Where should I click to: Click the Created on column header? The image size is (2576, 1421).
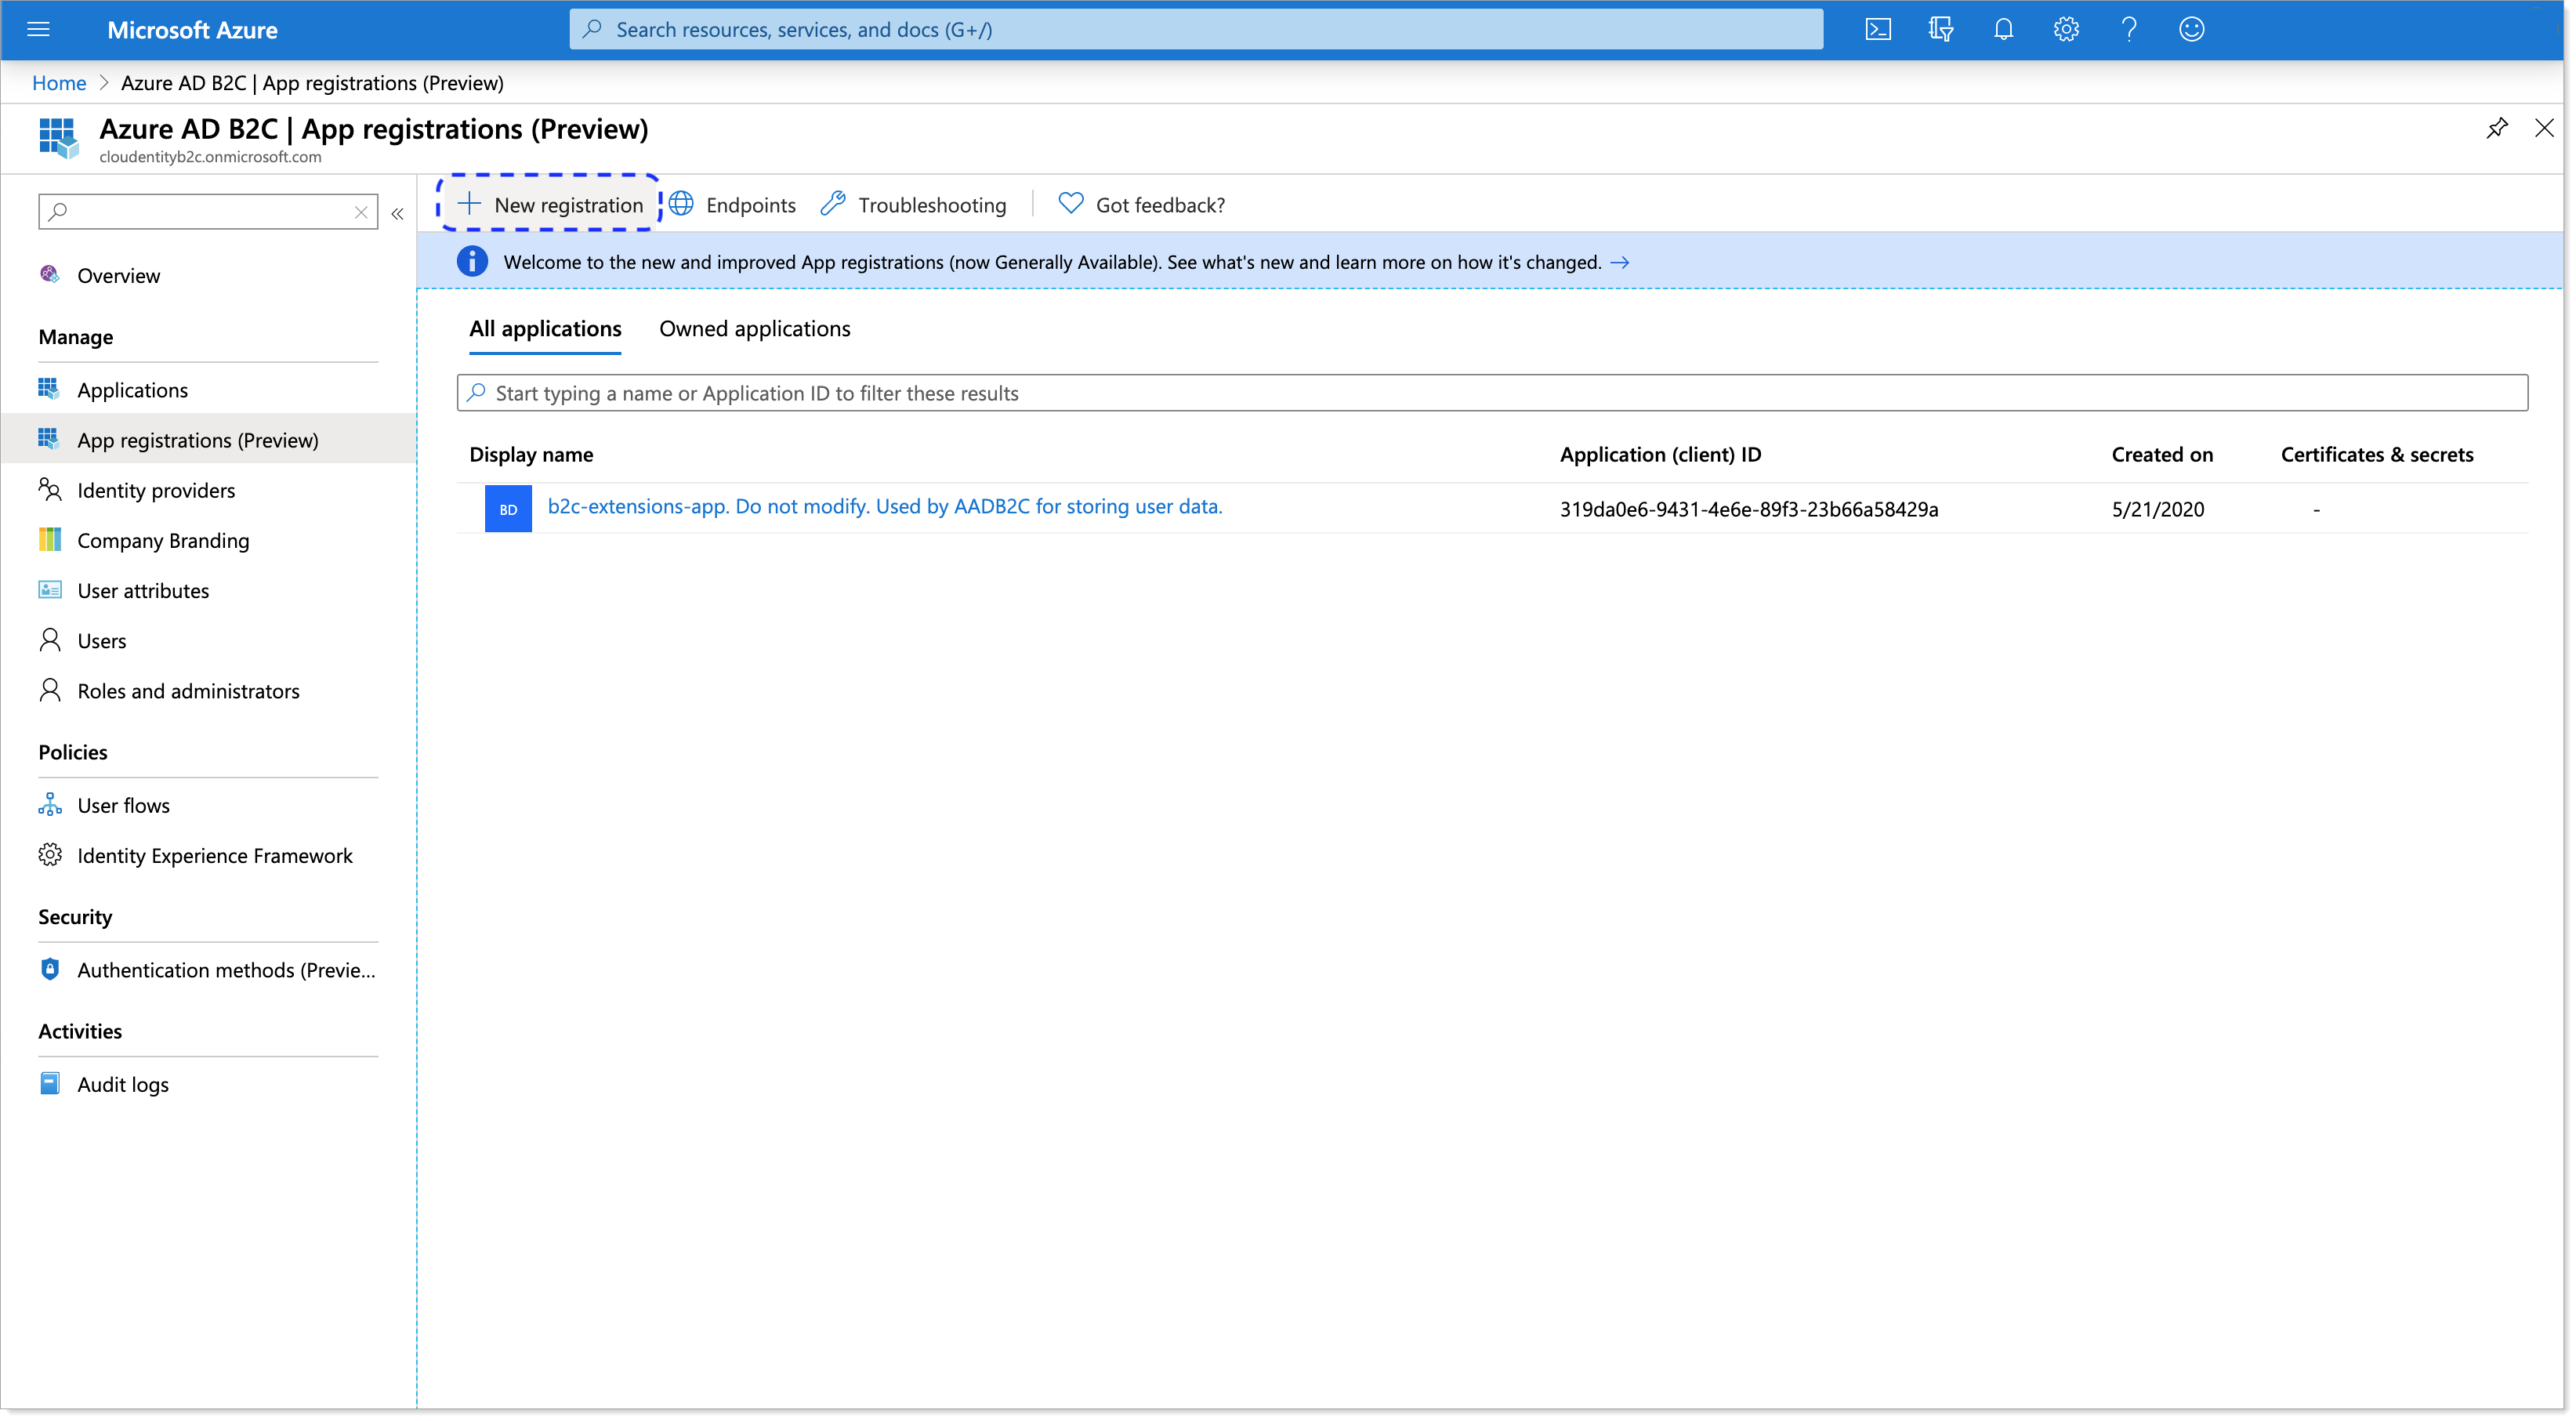tap(2162, 454)
